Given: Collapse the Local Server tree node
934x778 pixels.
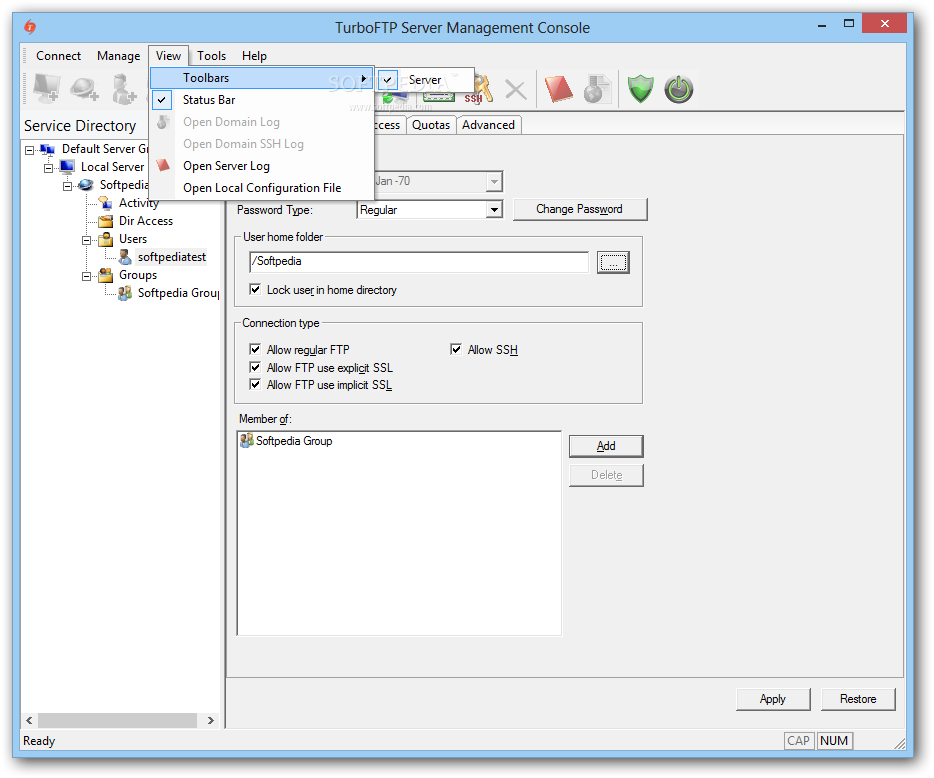Looking at the screenshot, I should coord(48,168).
